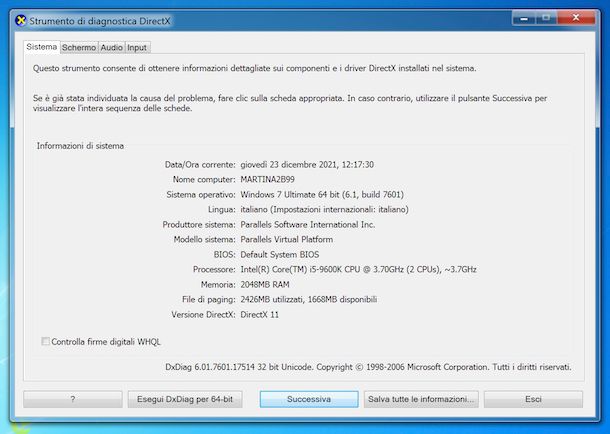Select Windows 7 Ultimate 64 bit text

pos(322,194)
